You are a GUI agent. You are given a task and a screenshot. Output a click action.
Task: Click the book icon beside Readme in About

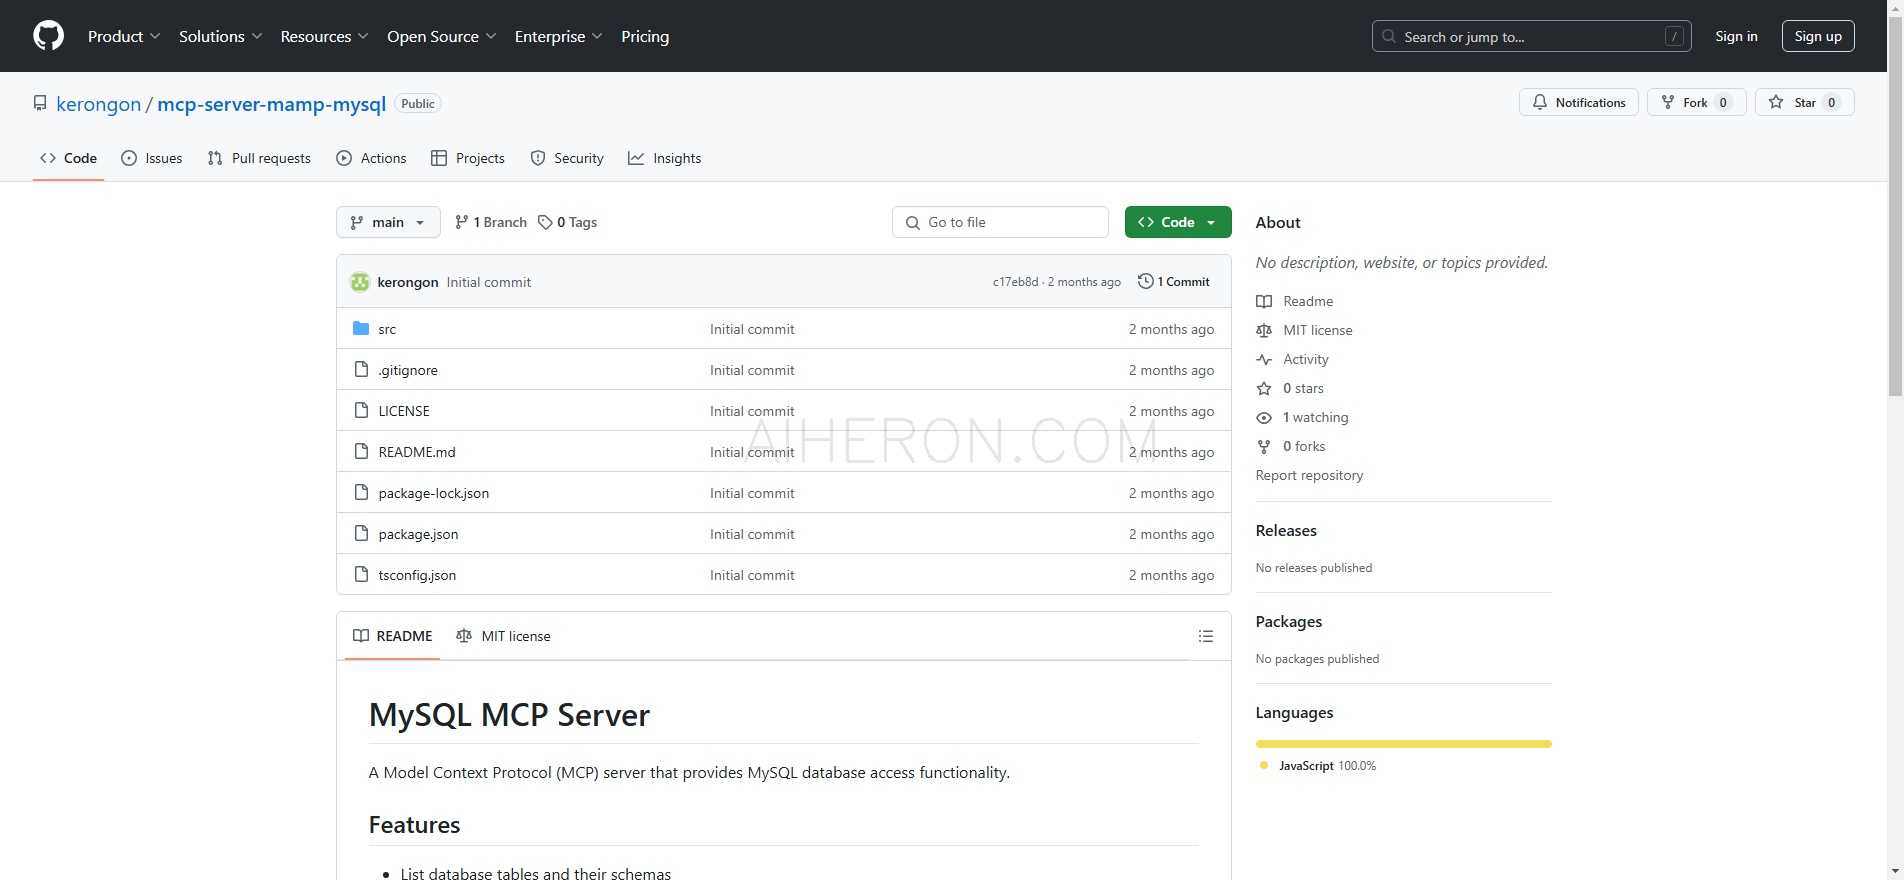[x=1264, y=301]
